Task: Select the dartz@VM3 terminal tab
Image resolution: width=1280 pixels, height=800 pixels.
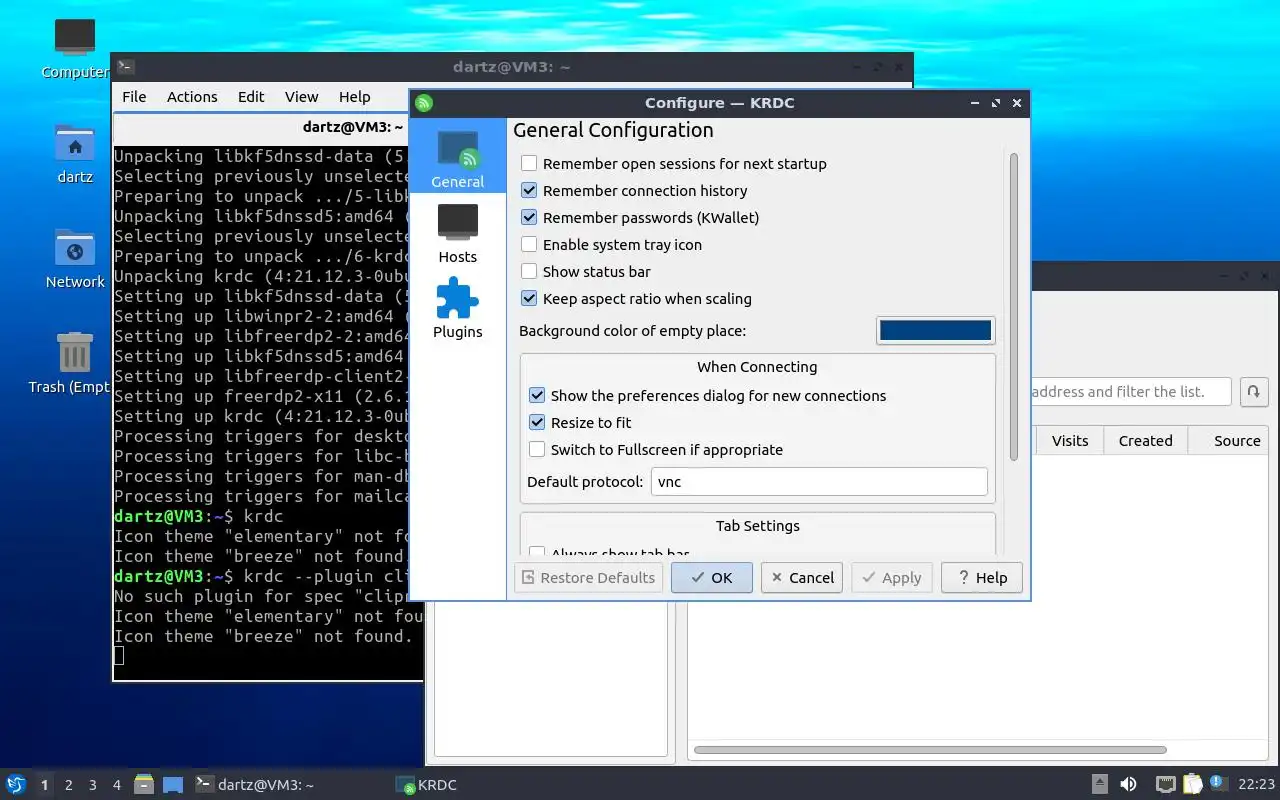Action: pos(353,128)
